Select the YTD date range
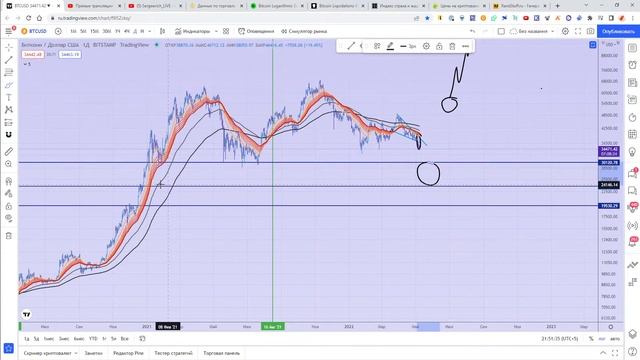The width and height of the screenshot is (640, 360). (x=93, y=339)
